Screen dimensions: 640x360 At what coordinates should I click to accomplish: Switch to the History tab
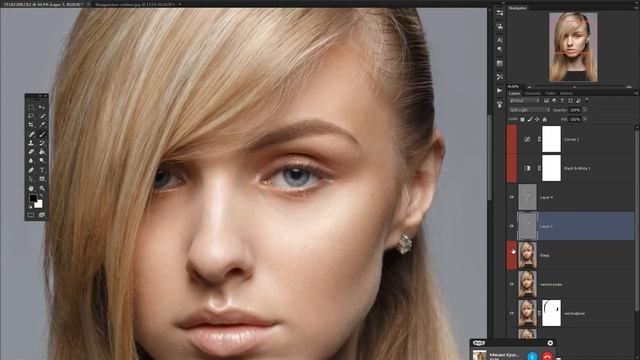(566, 93)
